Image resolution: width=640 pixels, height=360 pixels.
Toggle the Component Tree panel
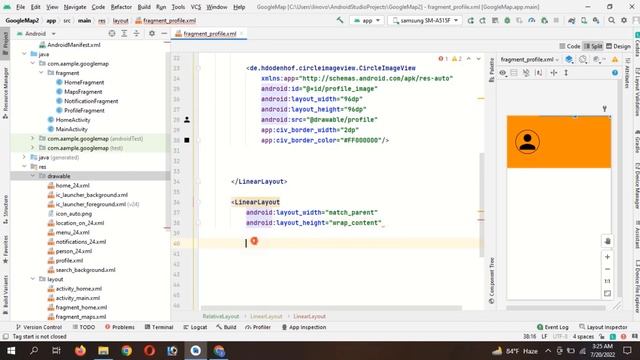click(x=491, y=280)
